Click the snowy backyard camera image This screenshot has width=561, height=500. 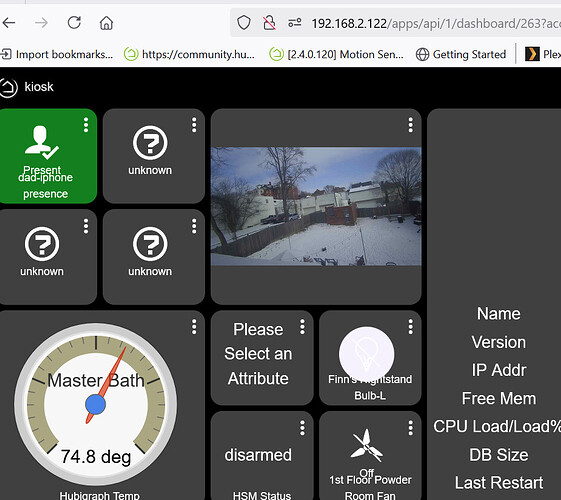[316, 206]
